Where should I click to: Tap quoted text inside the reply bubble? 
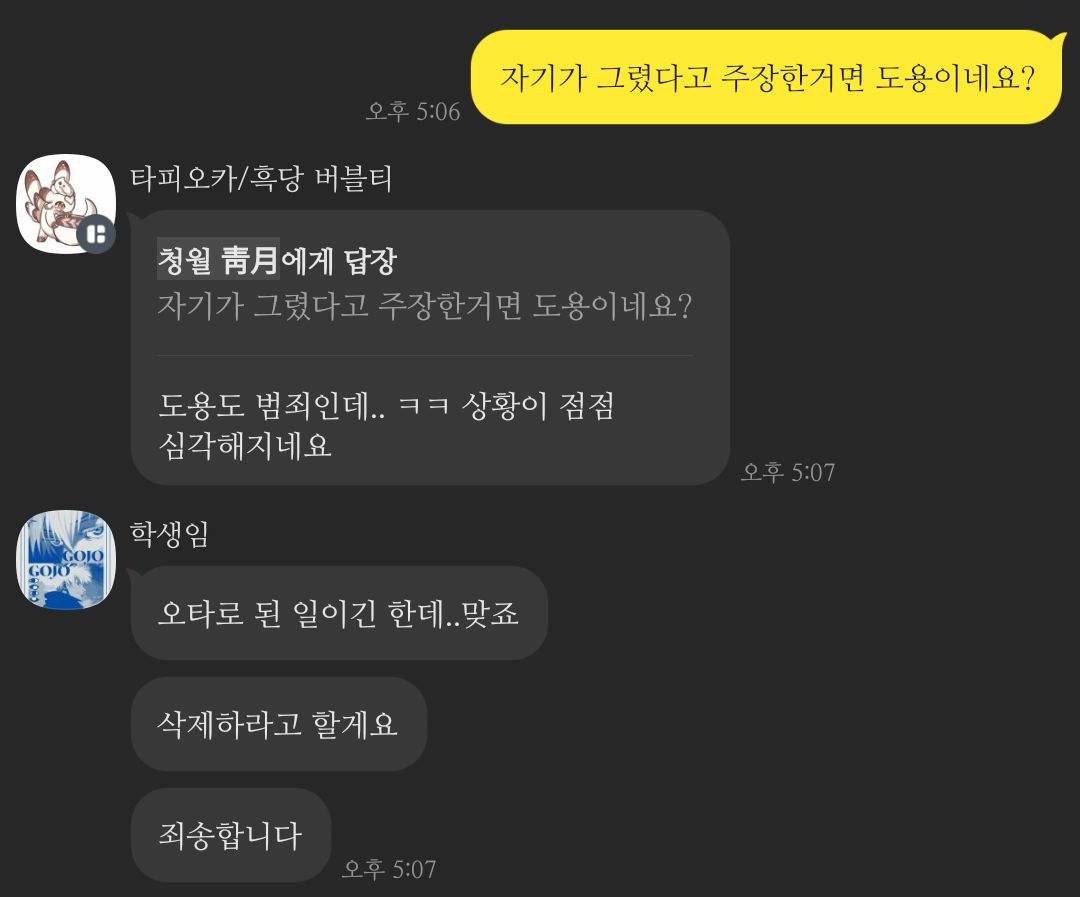(x=425, y=306)
